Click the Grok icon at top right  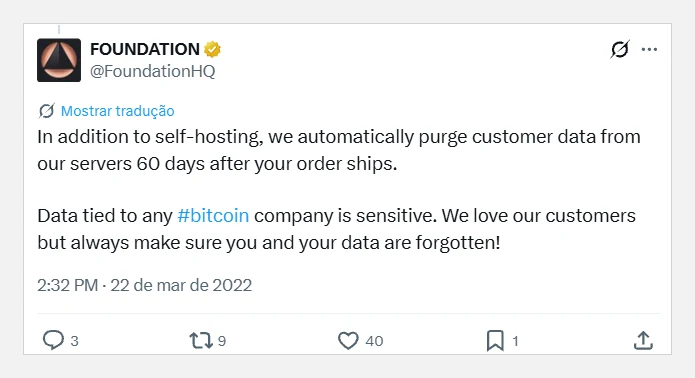pyautogui.click(x=620, y=49)
